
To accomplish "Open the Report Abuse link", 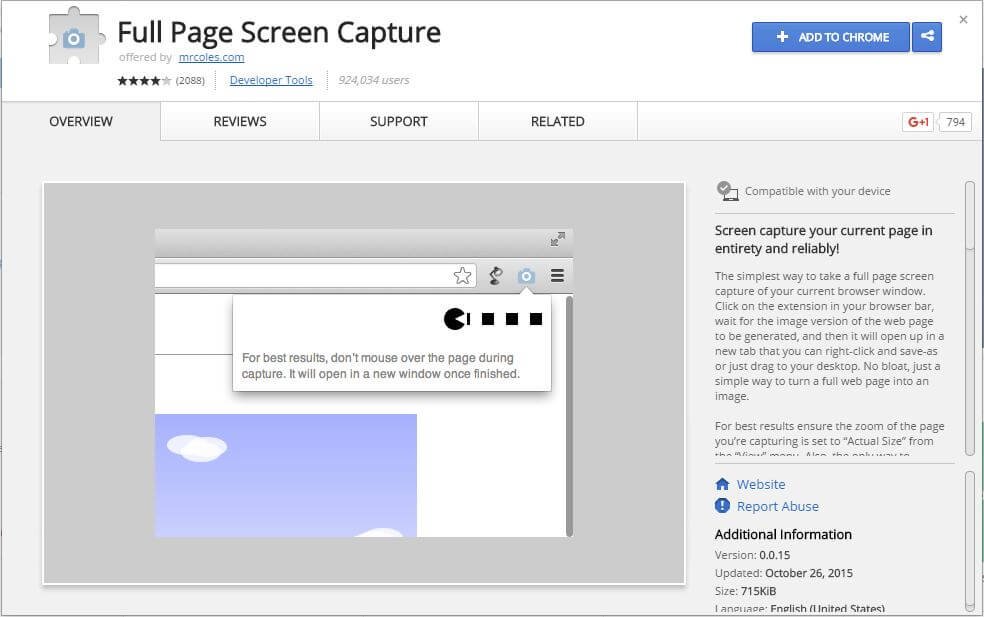I will 778,507.
